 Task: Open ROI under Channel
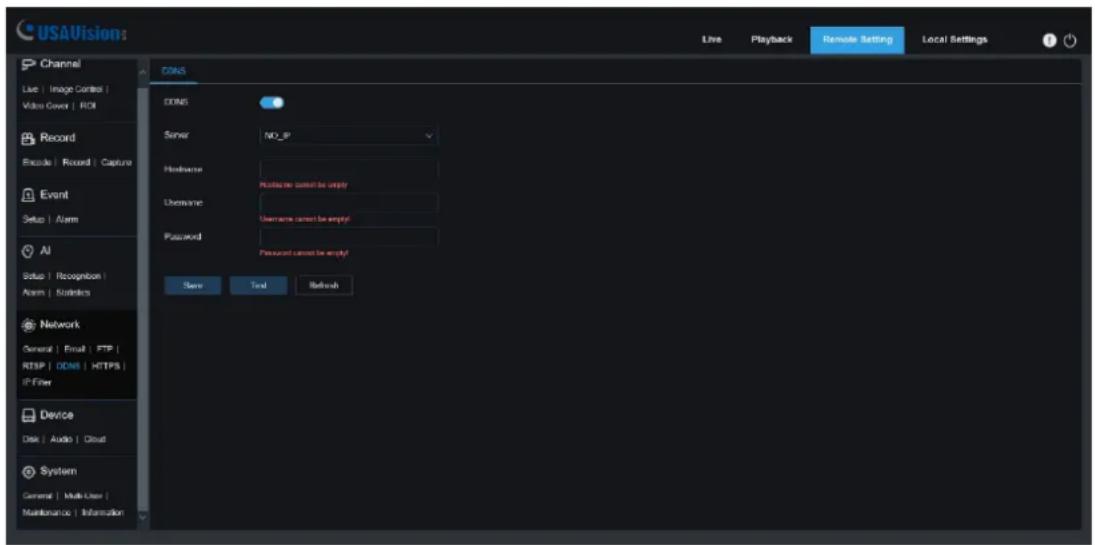pos(87,106)
